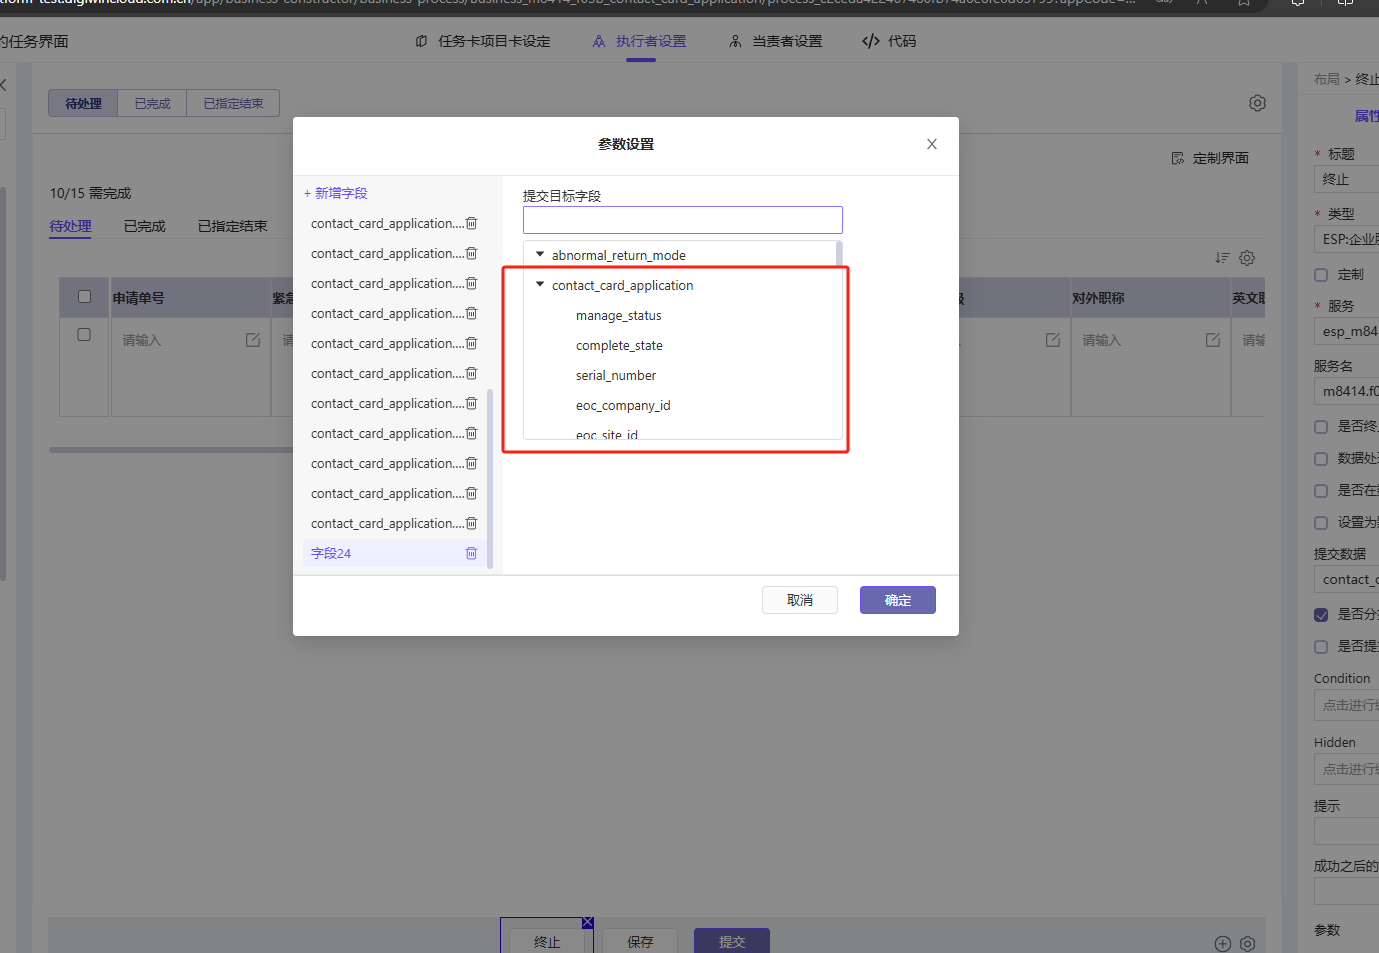Click the 保存 button at bottom
This screenshot has width=1379, height=953.
[x=640, y=941]
